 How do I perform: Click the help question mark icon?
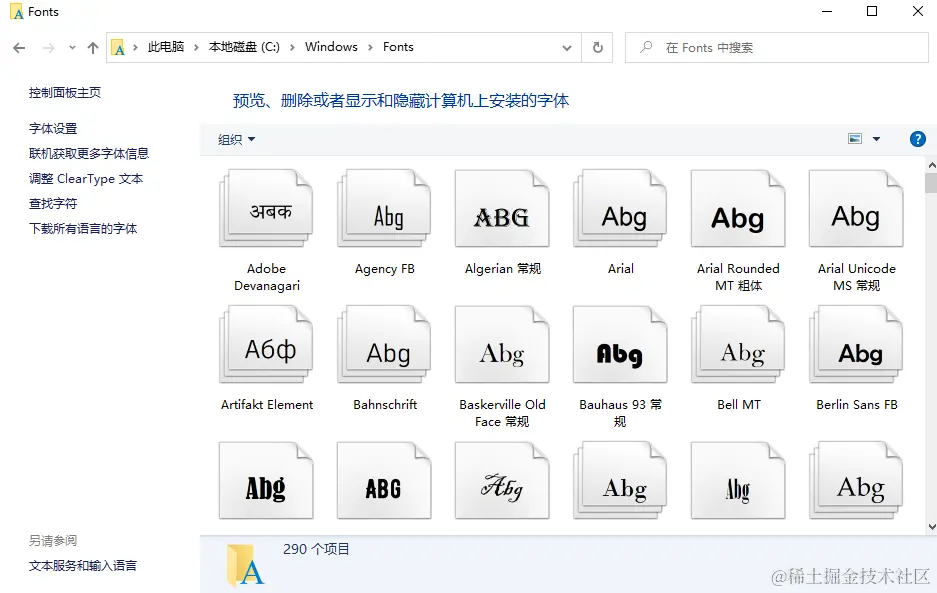[x=917, y=139]
